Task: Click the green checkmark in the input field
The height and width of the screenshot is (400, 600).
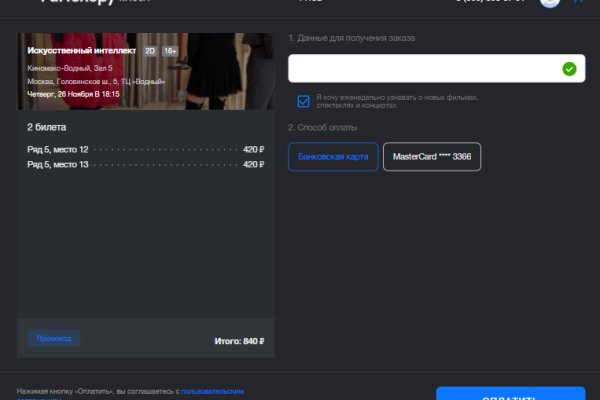Action: click(x=569, y=69)
